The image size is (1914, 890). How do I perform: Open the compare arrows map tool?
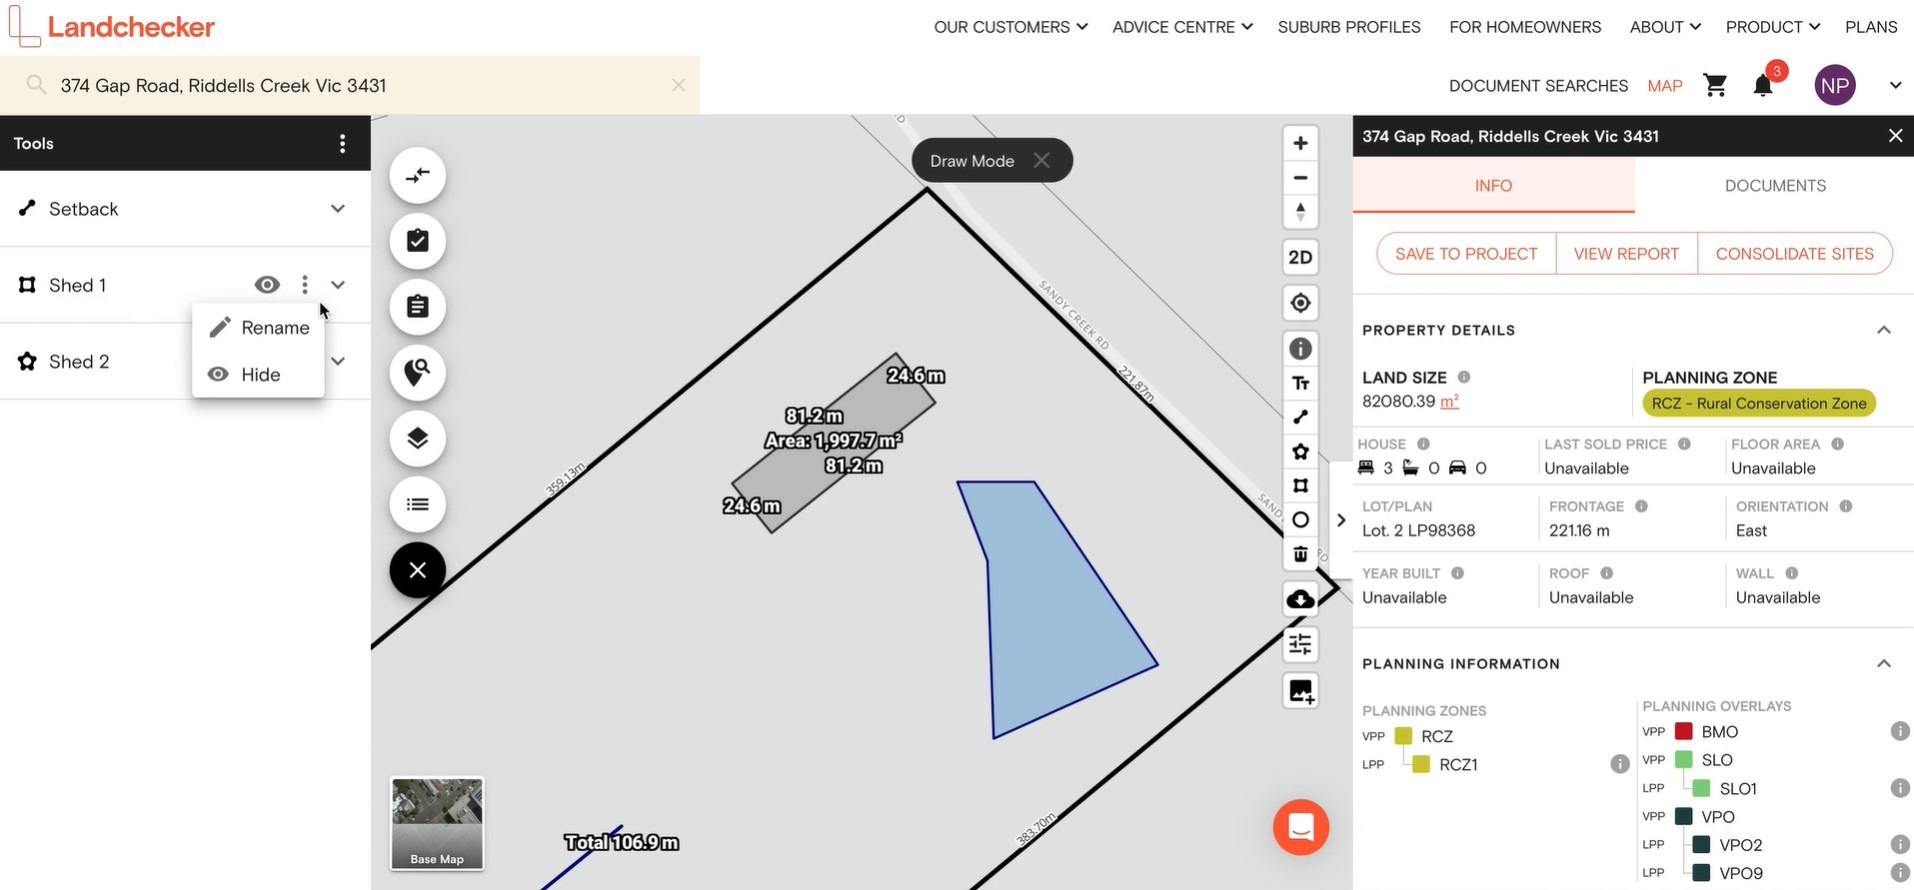(417, 176)
